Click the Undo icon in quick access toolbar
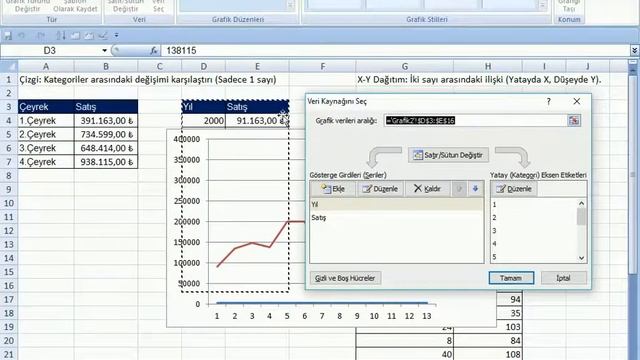Viewport: 640px width, 360px height. tap(22, 36)
